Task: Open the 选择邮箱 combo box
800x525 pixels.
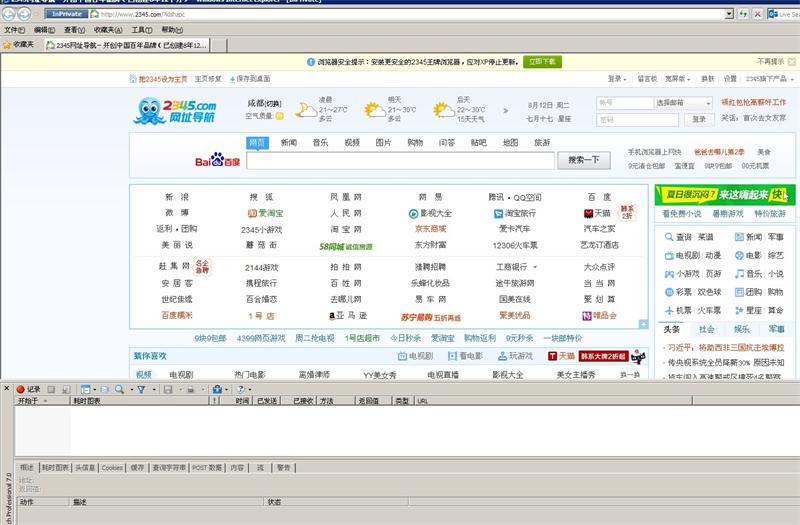Action: point(683,103)
